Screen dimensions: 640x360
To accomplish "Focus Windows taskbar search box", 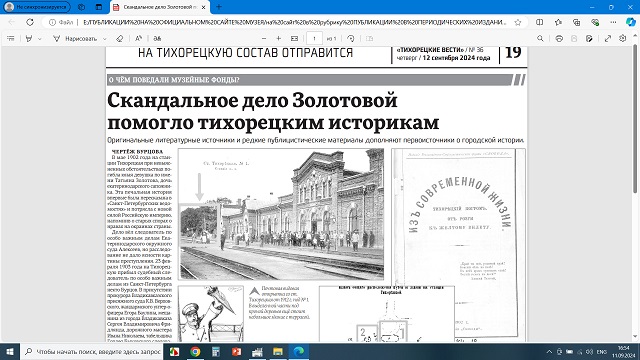I will coord(91,351).
